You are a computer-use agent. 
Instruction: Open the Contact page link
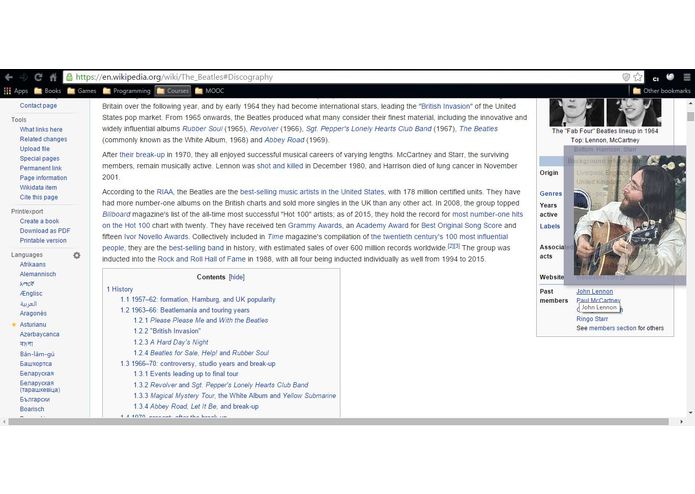[x=38, y=105]
